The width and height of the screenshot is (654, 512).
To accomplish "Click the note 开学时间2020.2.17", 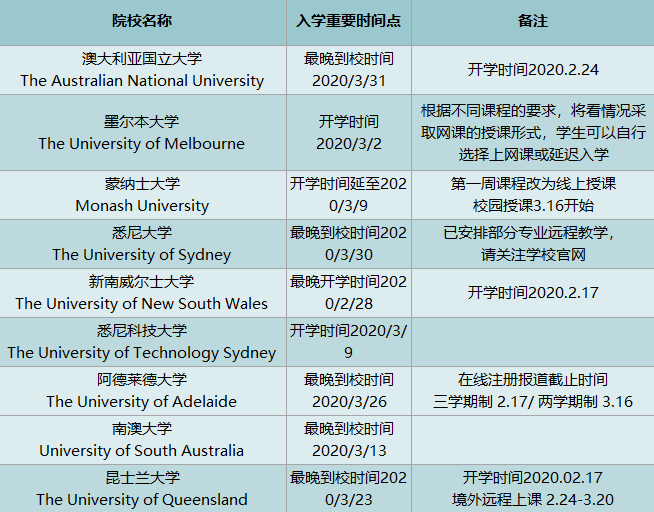I will tap(533, 293).
